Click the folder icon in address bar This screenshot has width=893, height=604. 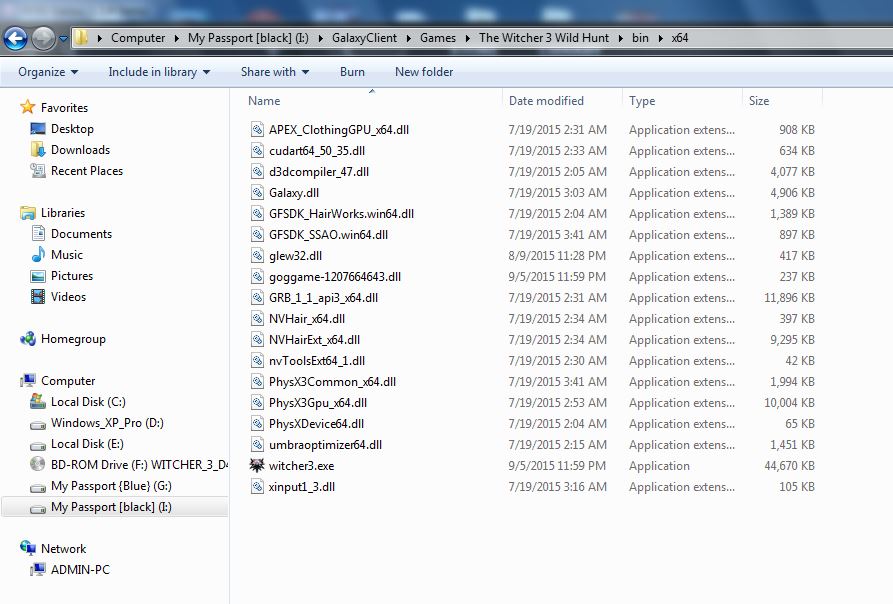point(81,38)
